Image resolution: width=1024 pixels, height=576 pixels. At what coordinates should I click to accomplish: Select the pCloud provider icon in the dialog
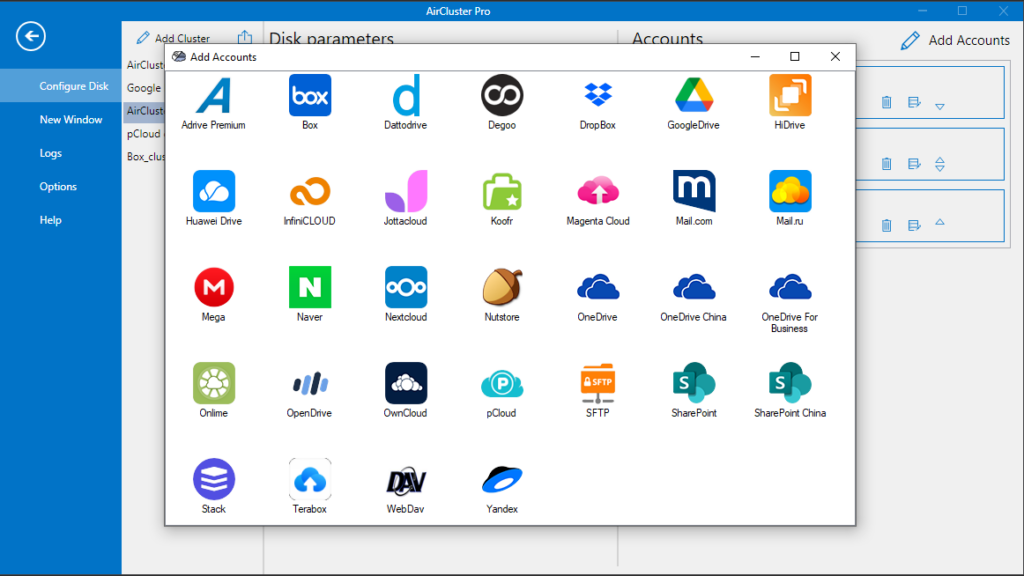[x=502, y=383]
